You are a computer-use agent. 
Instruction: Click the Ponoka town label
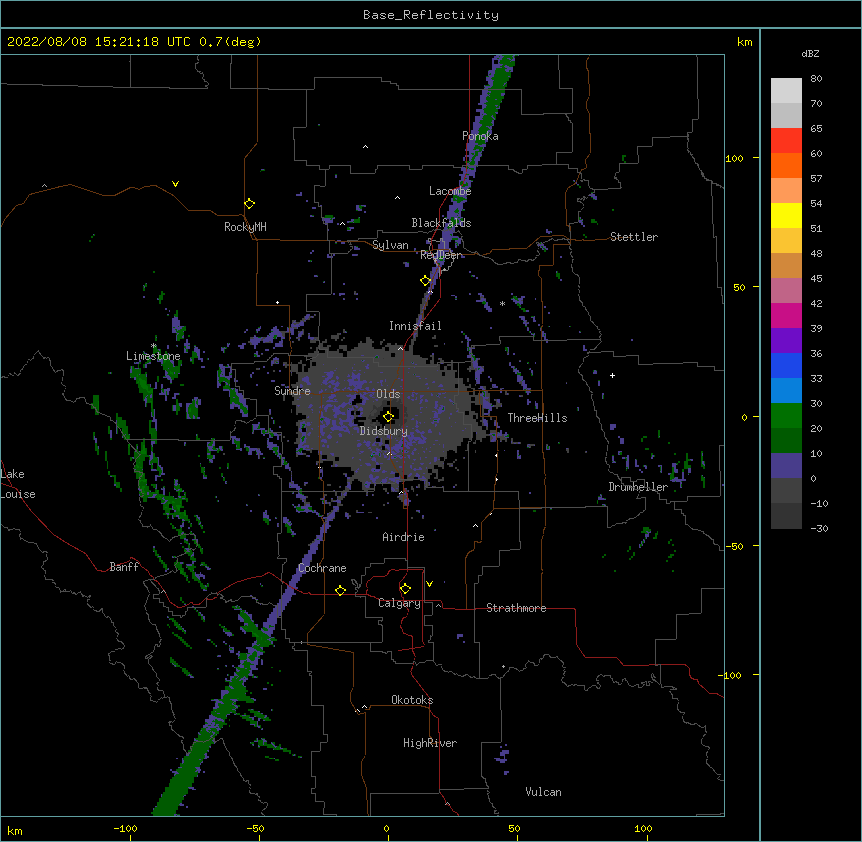(x=480, y=136)
